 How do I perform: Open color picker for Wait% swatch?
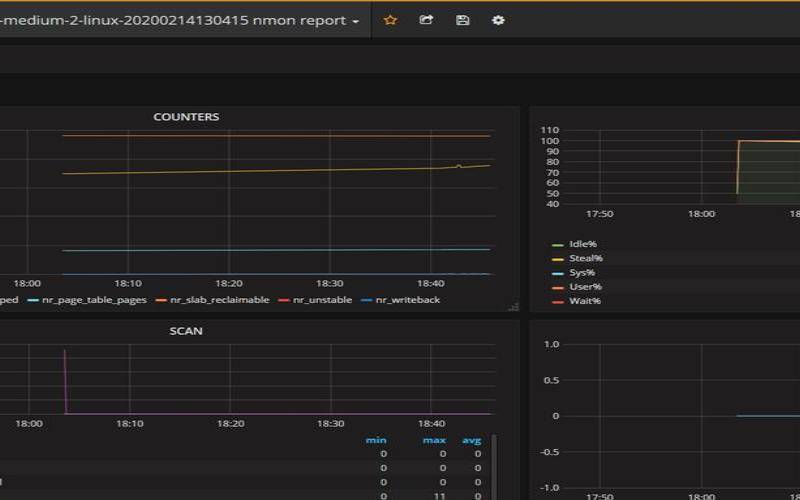pyautogui.click(x=558, y=302)
